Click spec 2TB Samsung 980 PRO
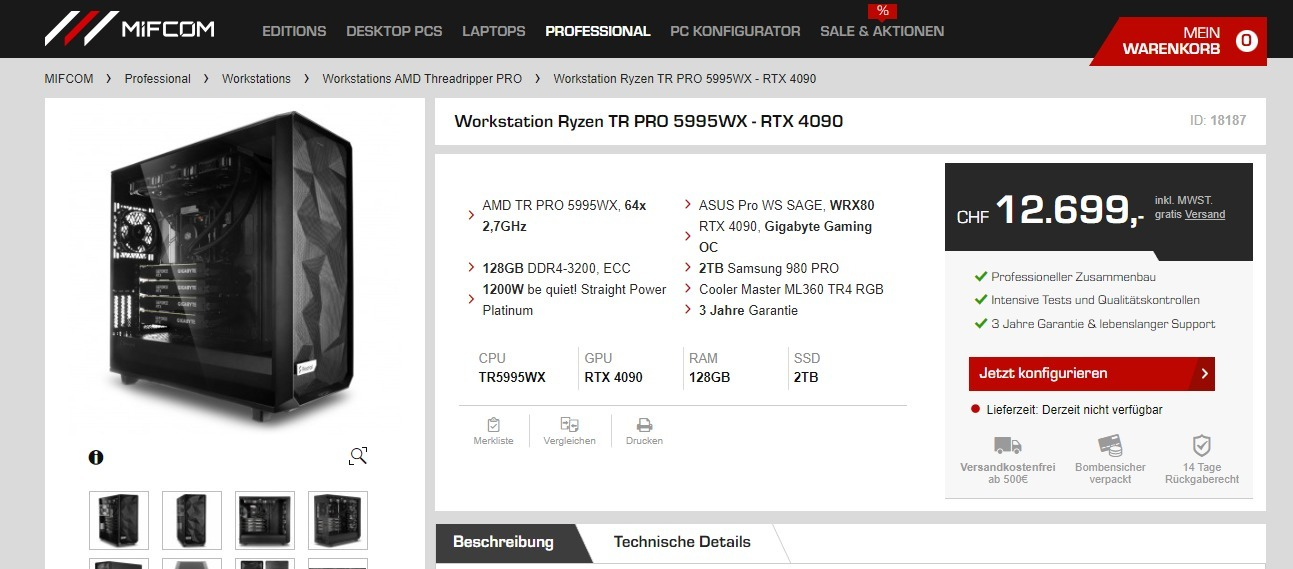Viewport: 1293px width, 569px height. coord(768,268)
